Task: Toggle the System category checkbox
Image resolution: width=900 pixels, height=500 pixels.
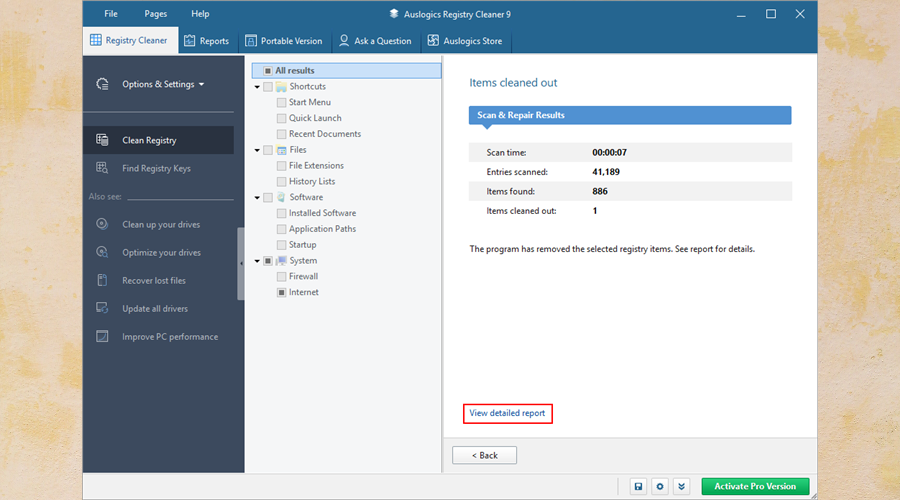Action: [267, 261]
